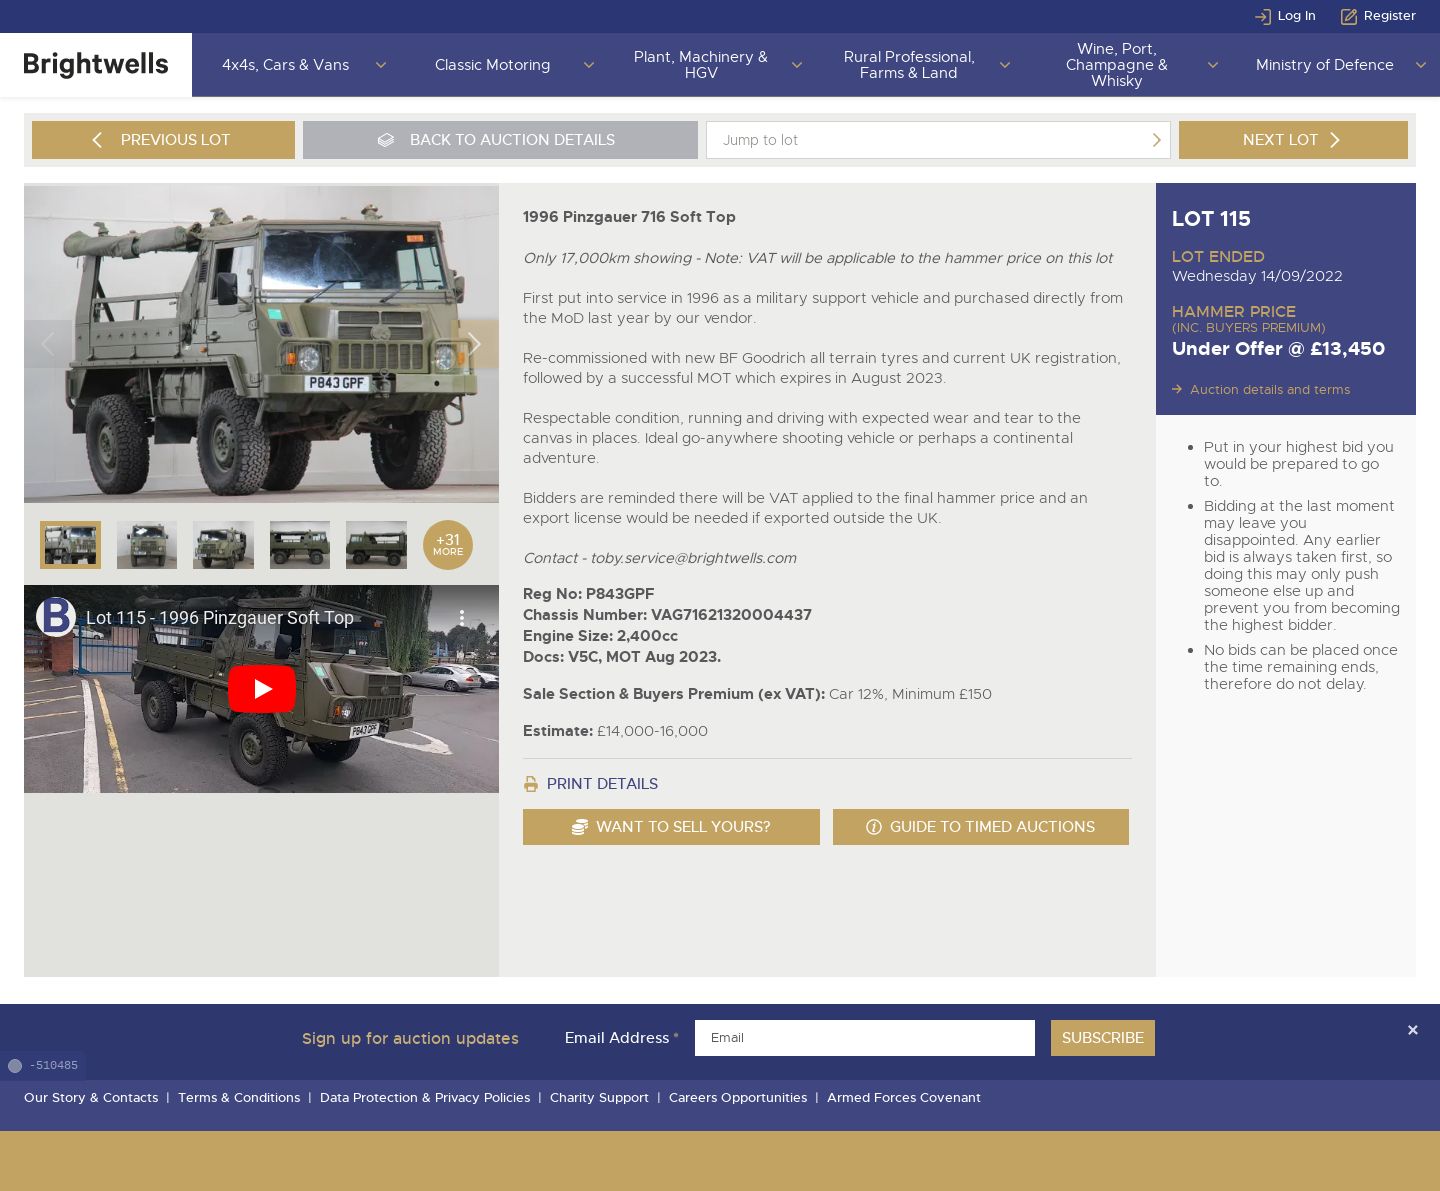Screen dimensions: 1440x1191
Task: Open Wine, Port, Champagne & Whisky menu
Action: coord(1117,65)
